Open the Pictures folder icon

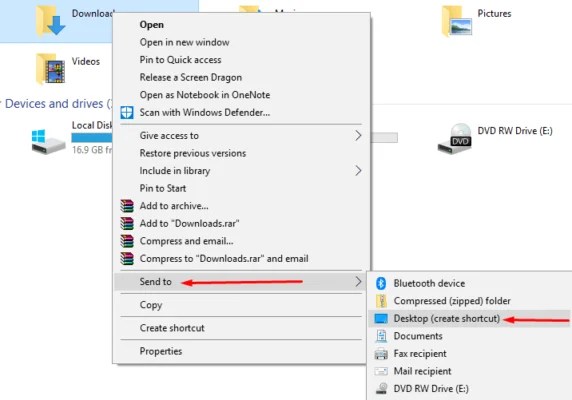457,21
